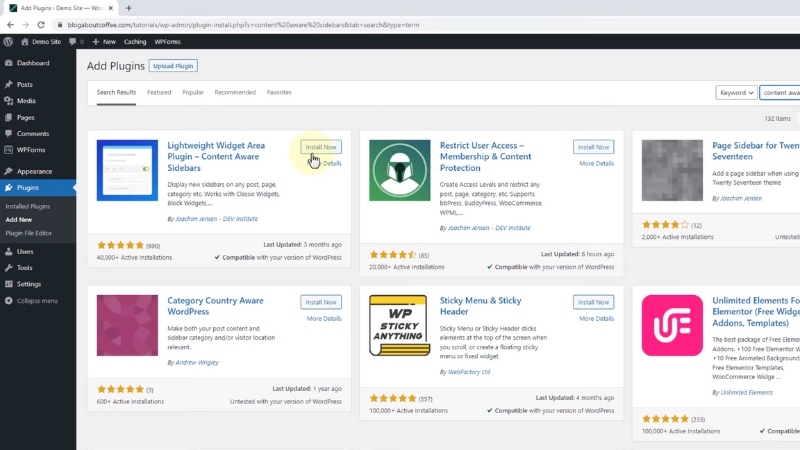Click the Category Country Aware purple thumbnail
The width and height of the screenshot is (800, 450).
click(128, 326)
